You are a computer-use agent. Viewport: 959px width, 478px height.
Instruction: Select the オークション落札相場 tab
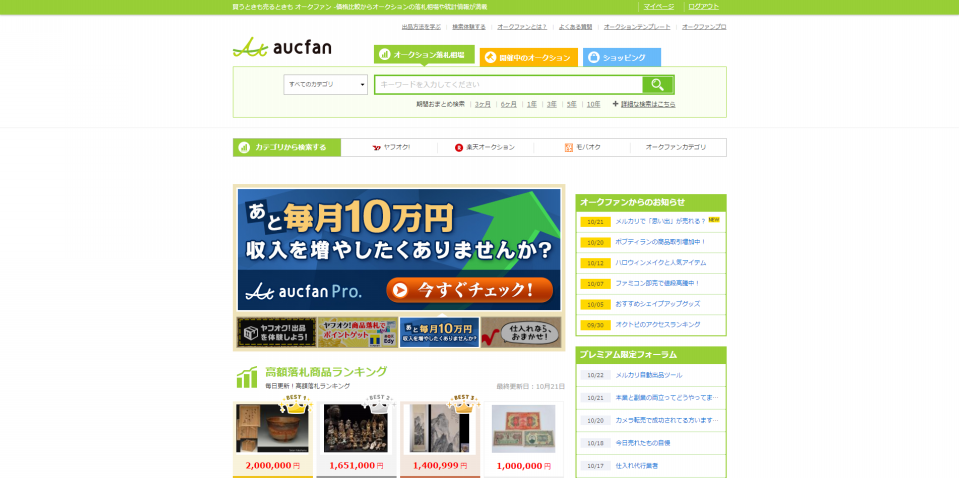[424, 54]
